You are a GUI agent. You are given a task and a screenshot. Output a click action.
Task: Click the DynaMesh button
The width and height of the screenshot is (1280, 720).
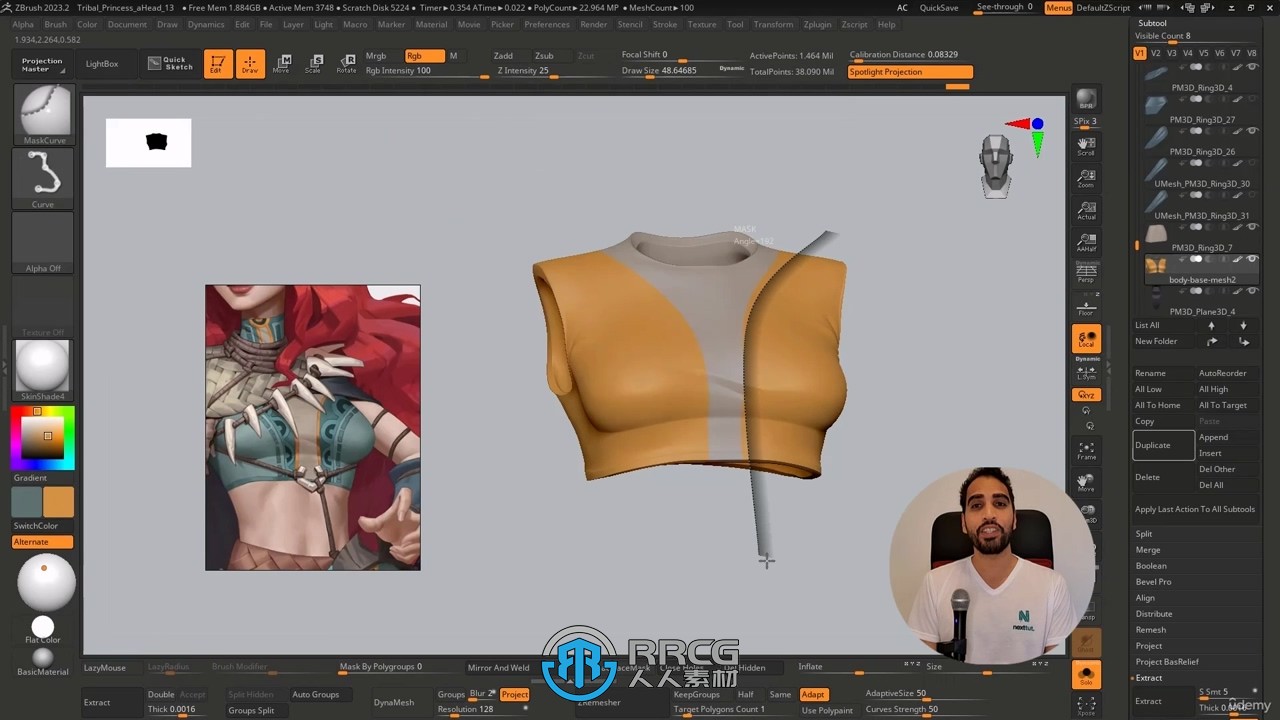(x=394, y=702)
